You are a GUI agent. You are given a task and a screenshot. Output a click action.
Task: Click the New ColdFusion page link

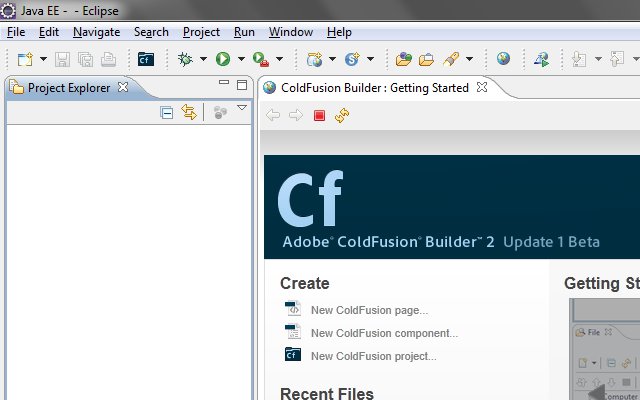[369, 310]
